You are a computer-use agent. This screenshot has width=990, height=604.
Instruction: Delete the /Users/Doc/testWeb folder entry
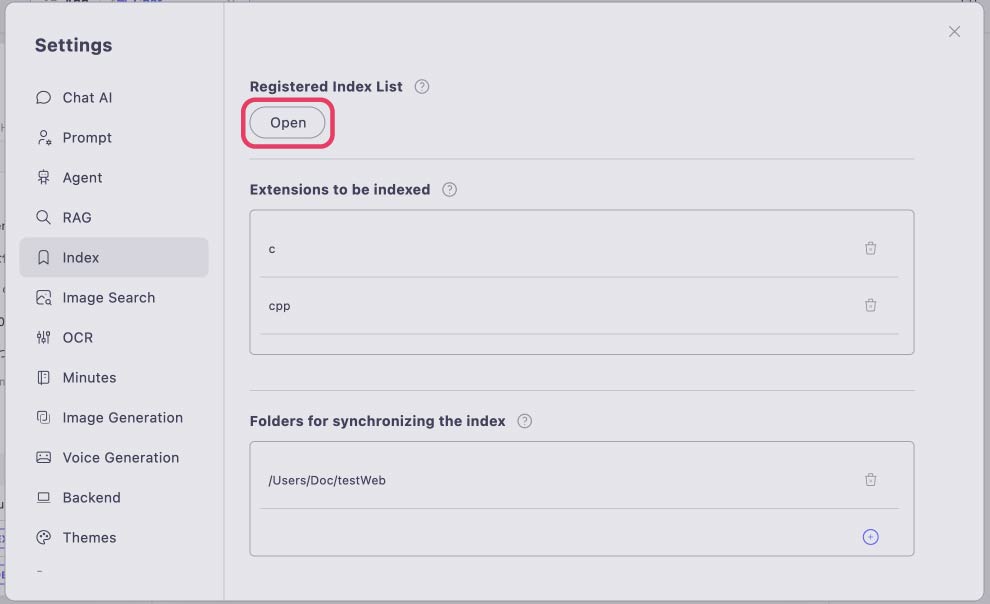870,480
